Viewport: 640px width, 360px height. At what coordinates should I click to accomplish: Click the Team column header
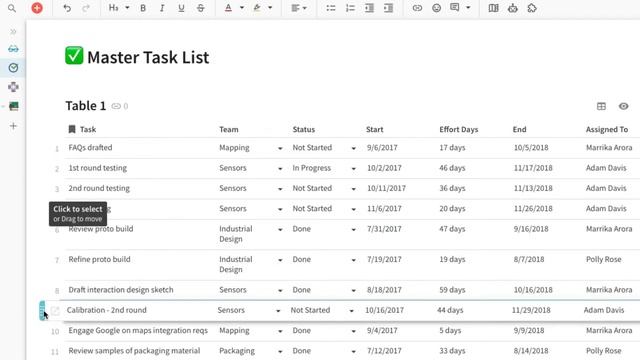(229, 129)
